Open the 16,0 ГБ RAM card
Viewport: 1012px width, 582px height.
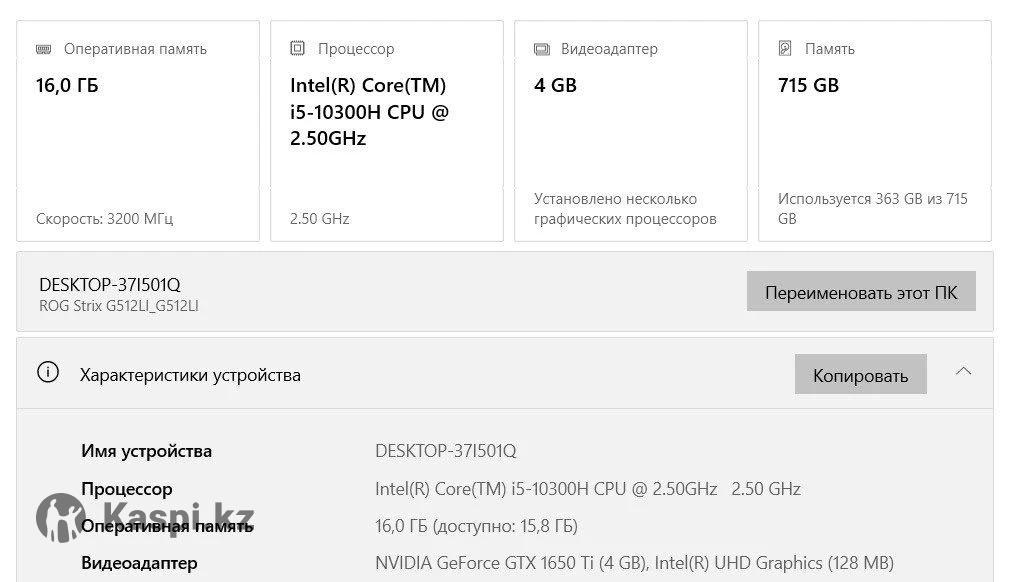coord(137,130)
